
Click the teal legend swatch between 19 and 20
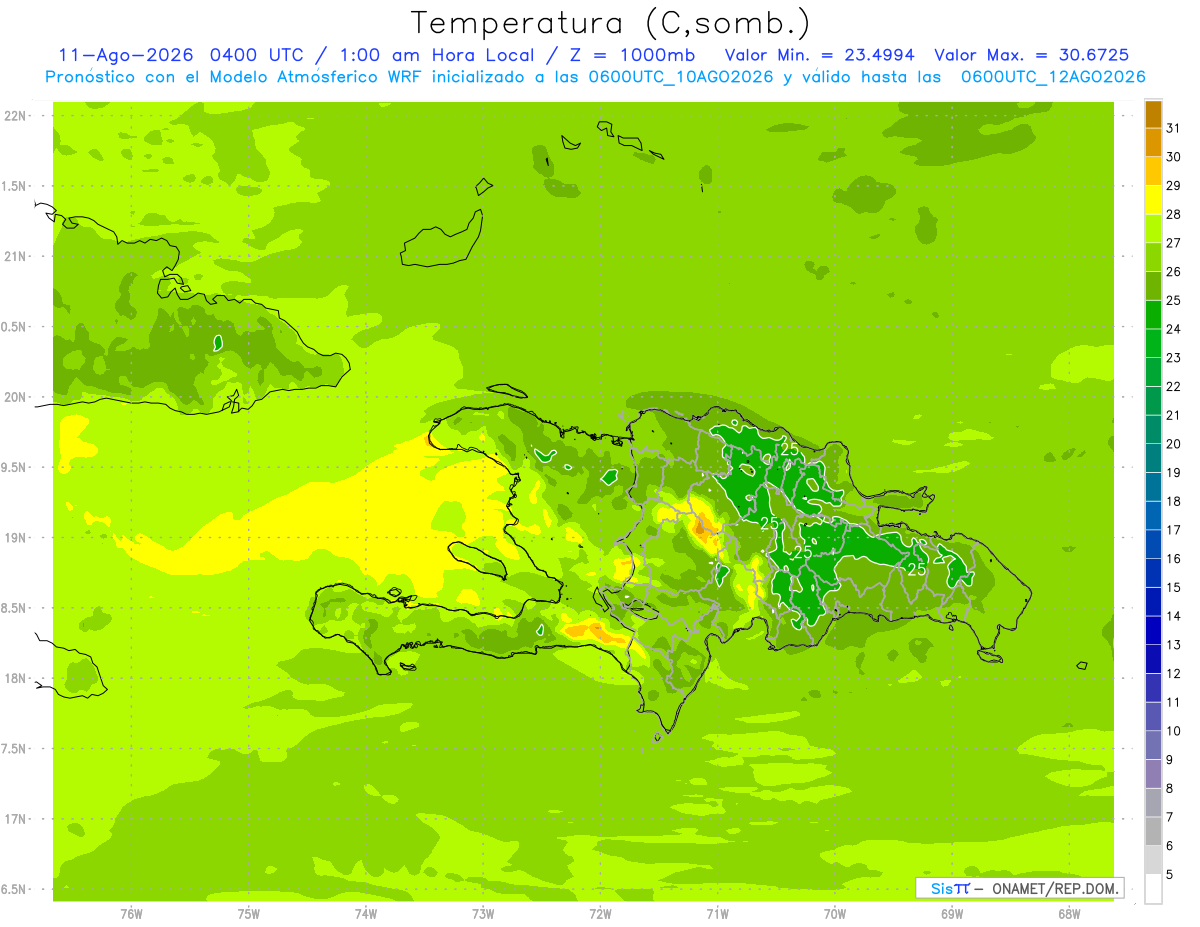[1153, 458]
